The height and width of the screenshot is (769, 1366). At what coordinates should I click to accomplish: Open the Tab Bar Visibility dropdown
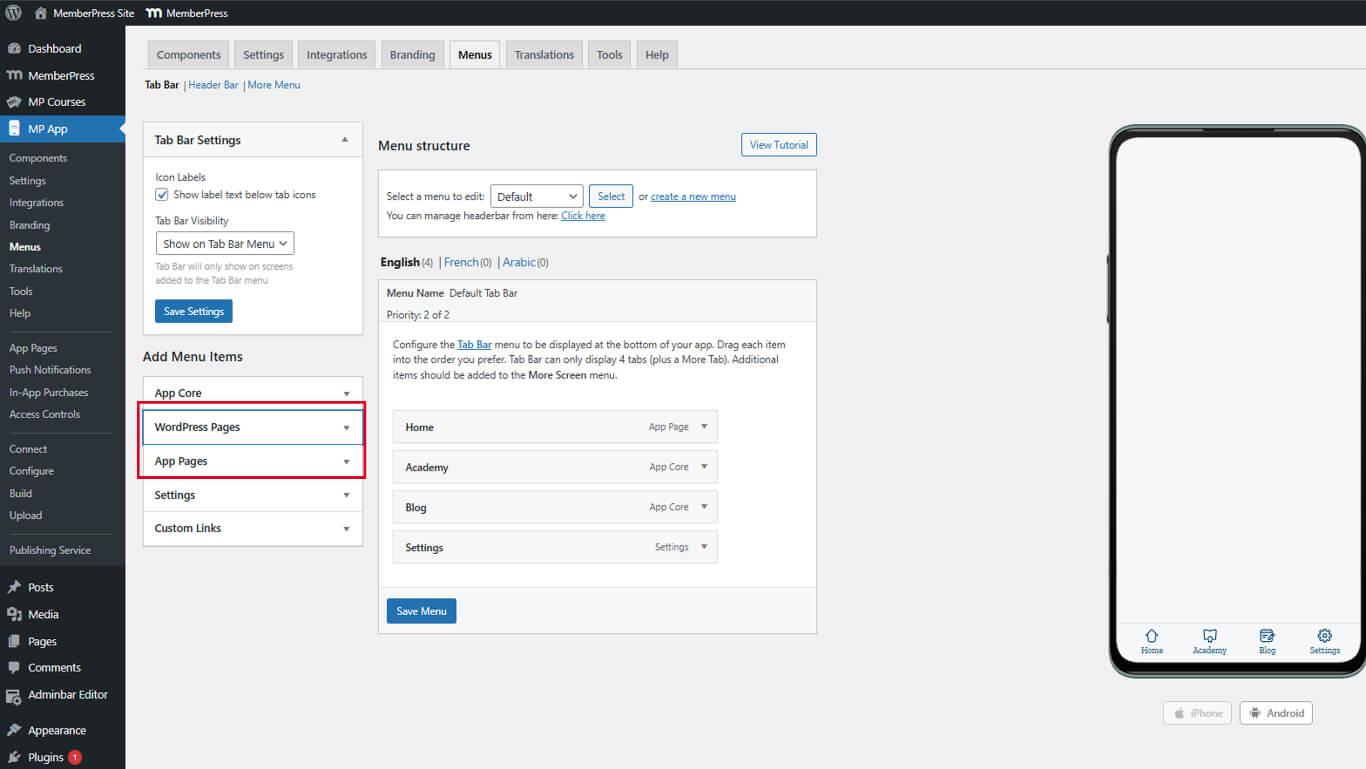coord(225,243)
